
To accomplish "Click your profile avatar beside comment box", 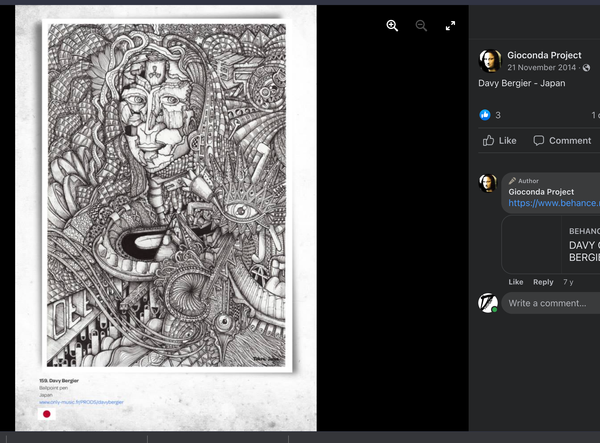I will [488, 302].
